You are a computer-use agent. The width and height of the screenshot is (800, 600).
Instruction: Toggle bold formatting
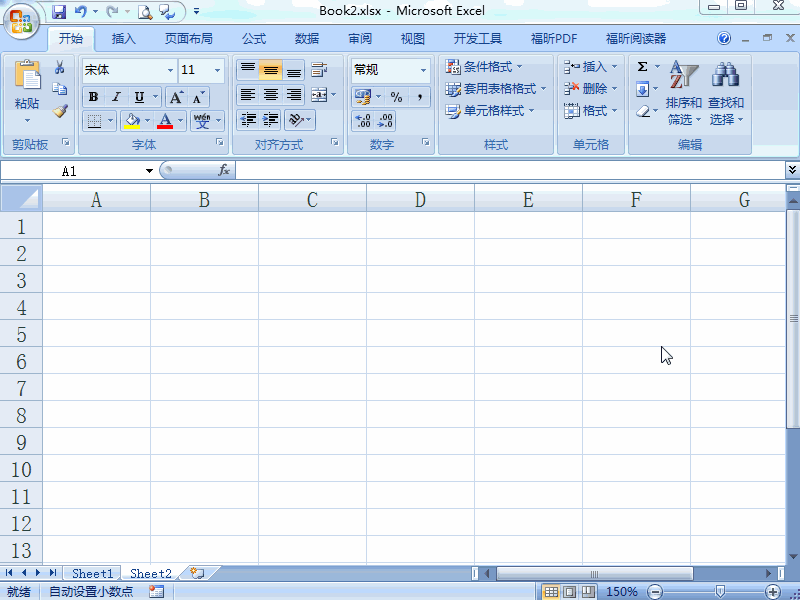coord(93,97)
